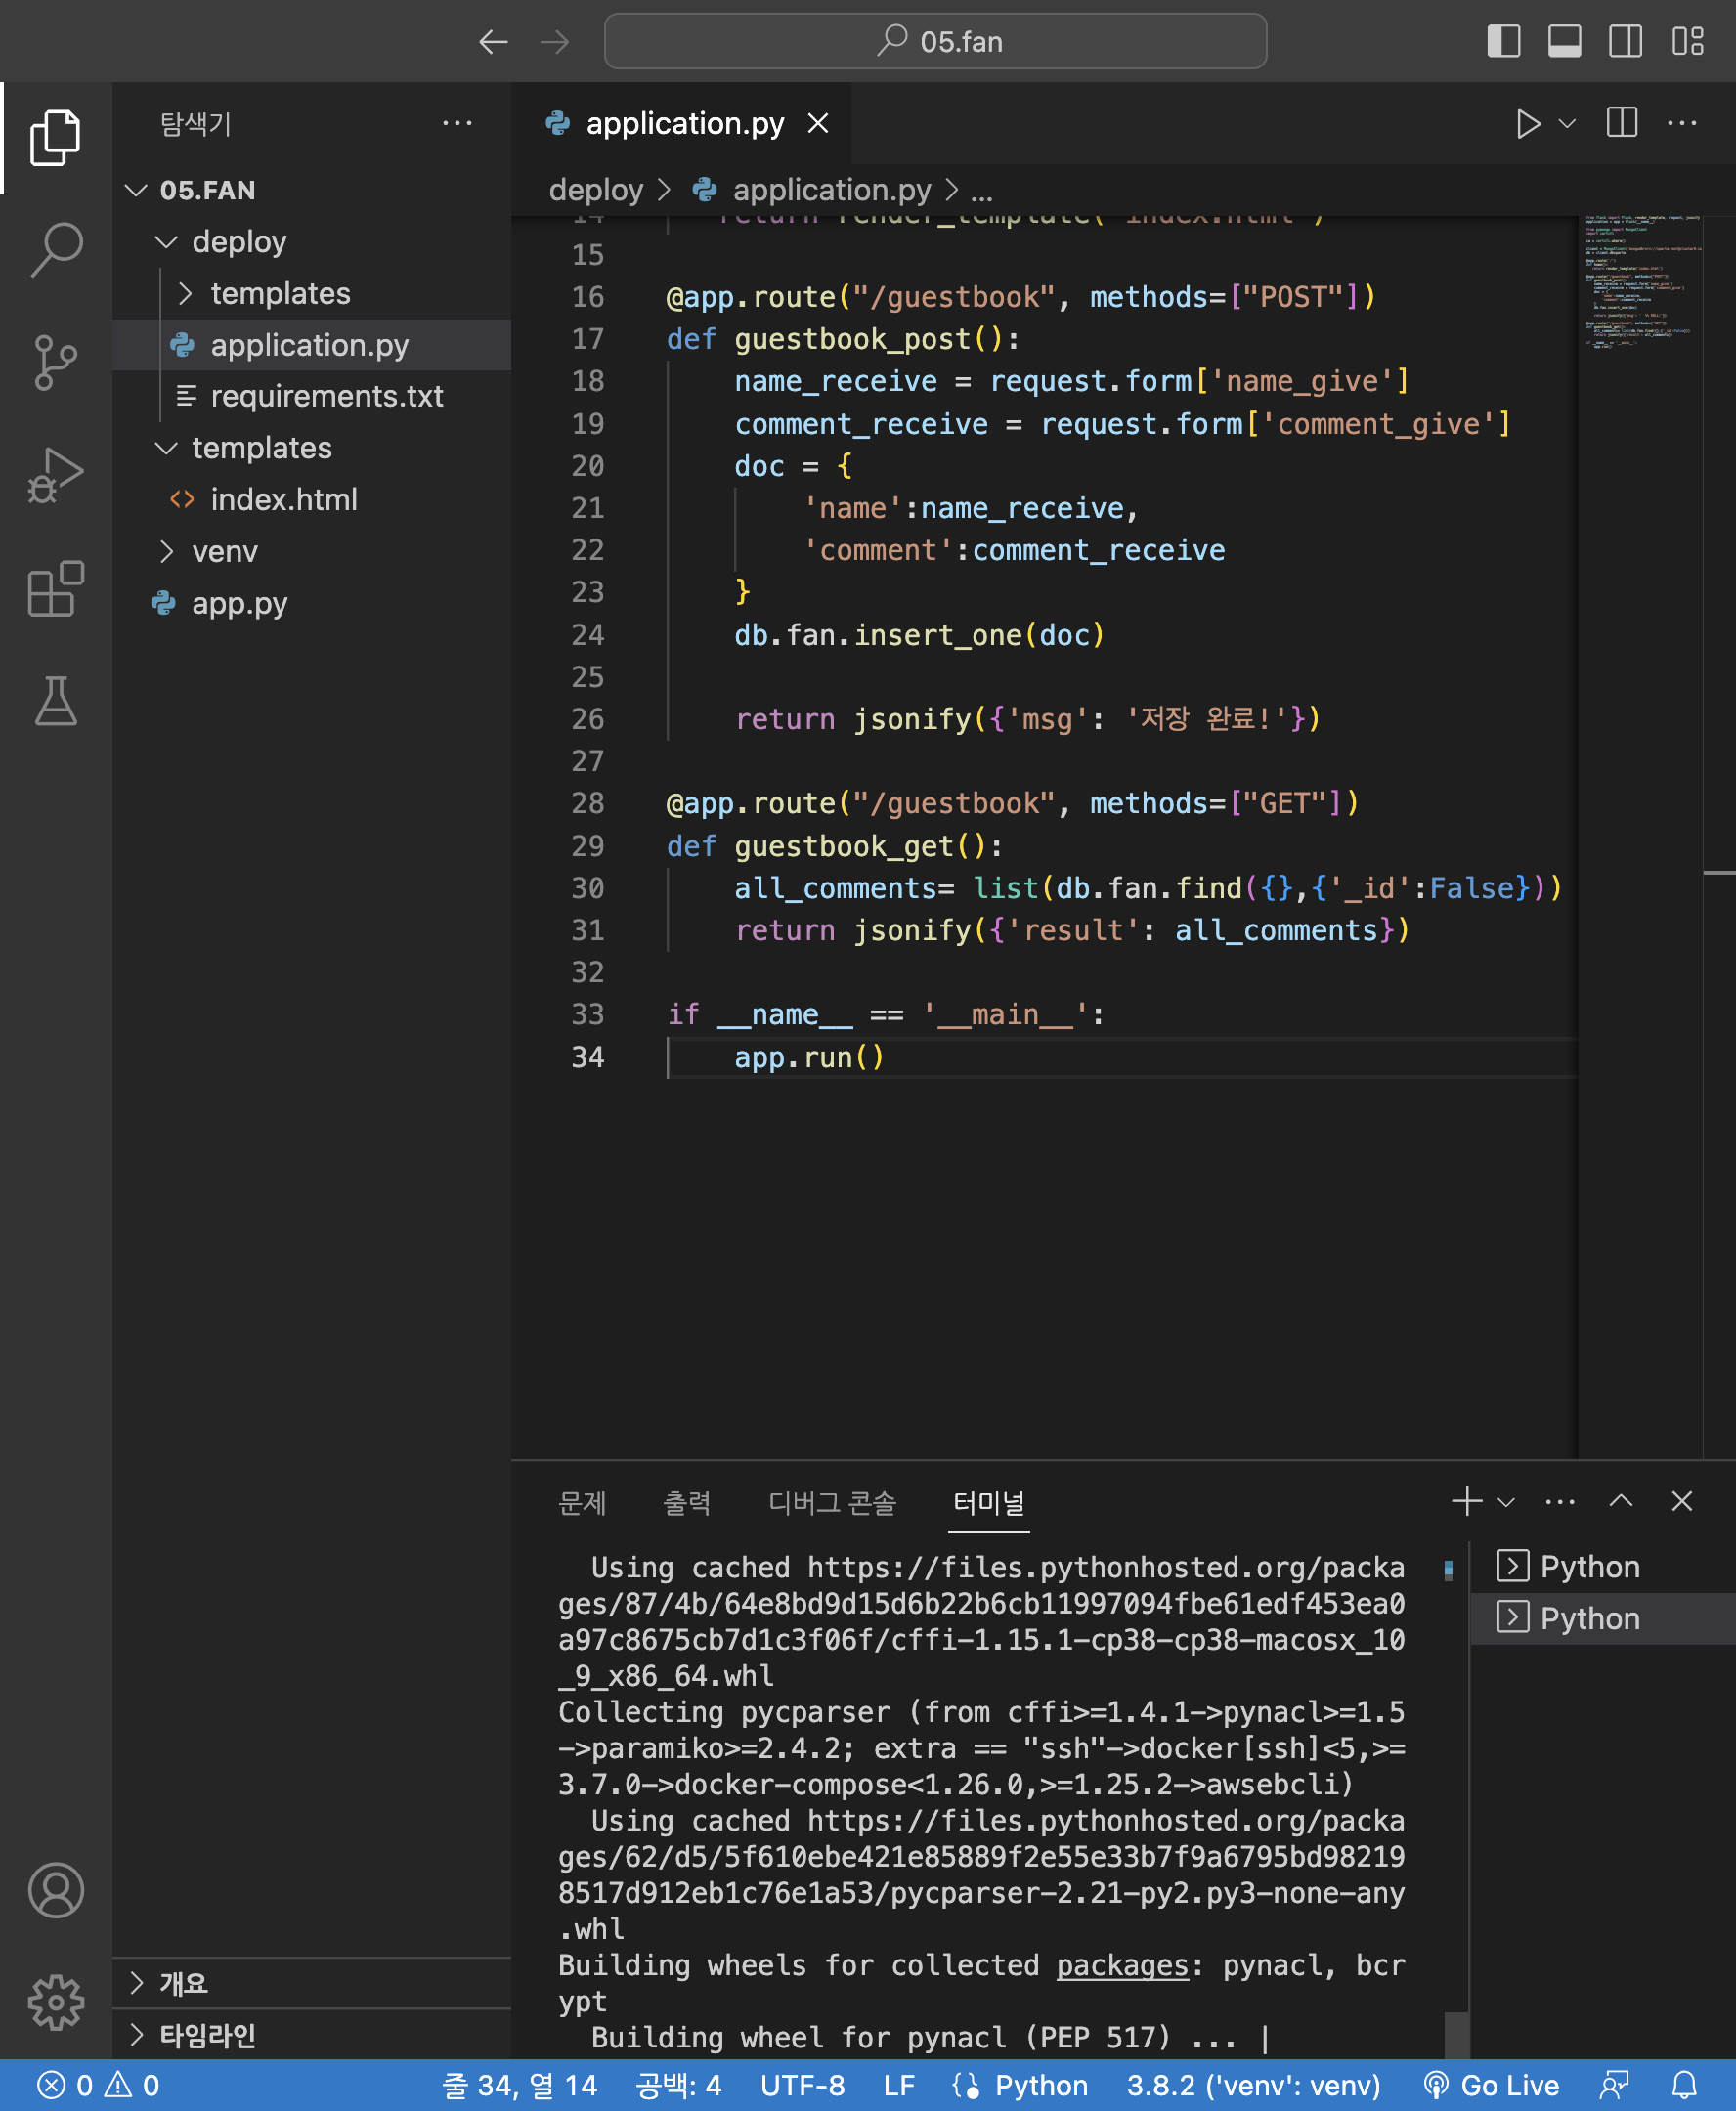Go back with the left arrow
The height and width of the screenshot is (2111, 1736).
click(x=494, y=42)
